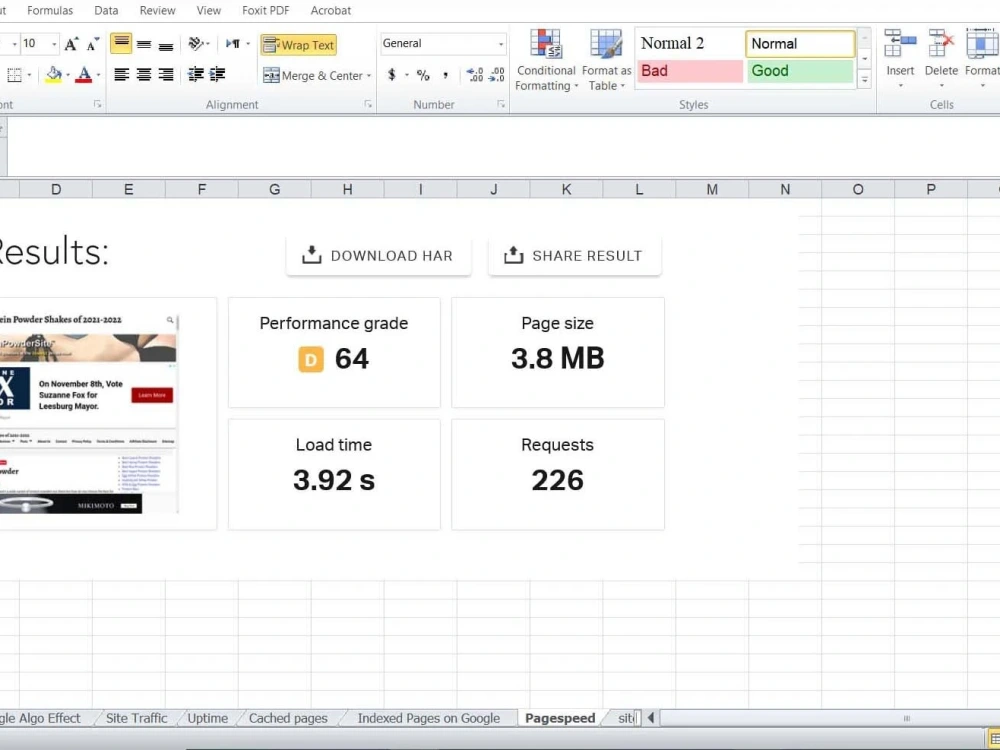The height and width of the screenshot is (750, 1000).
Task: Apply Accounting dollar number format
Action: point(391,75)
